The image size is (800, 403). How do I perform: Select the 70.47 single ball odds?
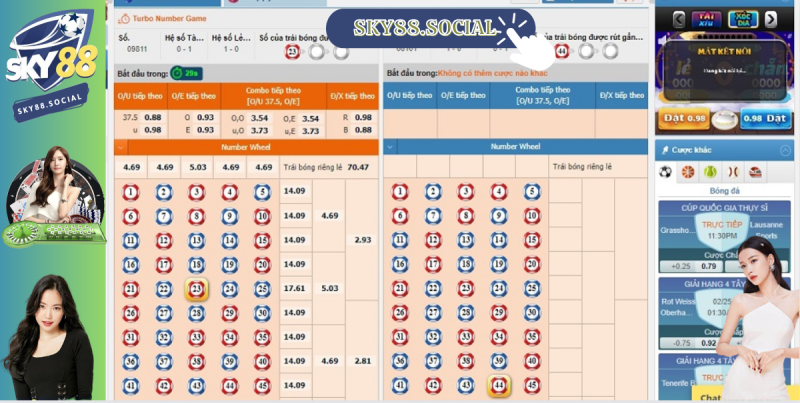358,167
